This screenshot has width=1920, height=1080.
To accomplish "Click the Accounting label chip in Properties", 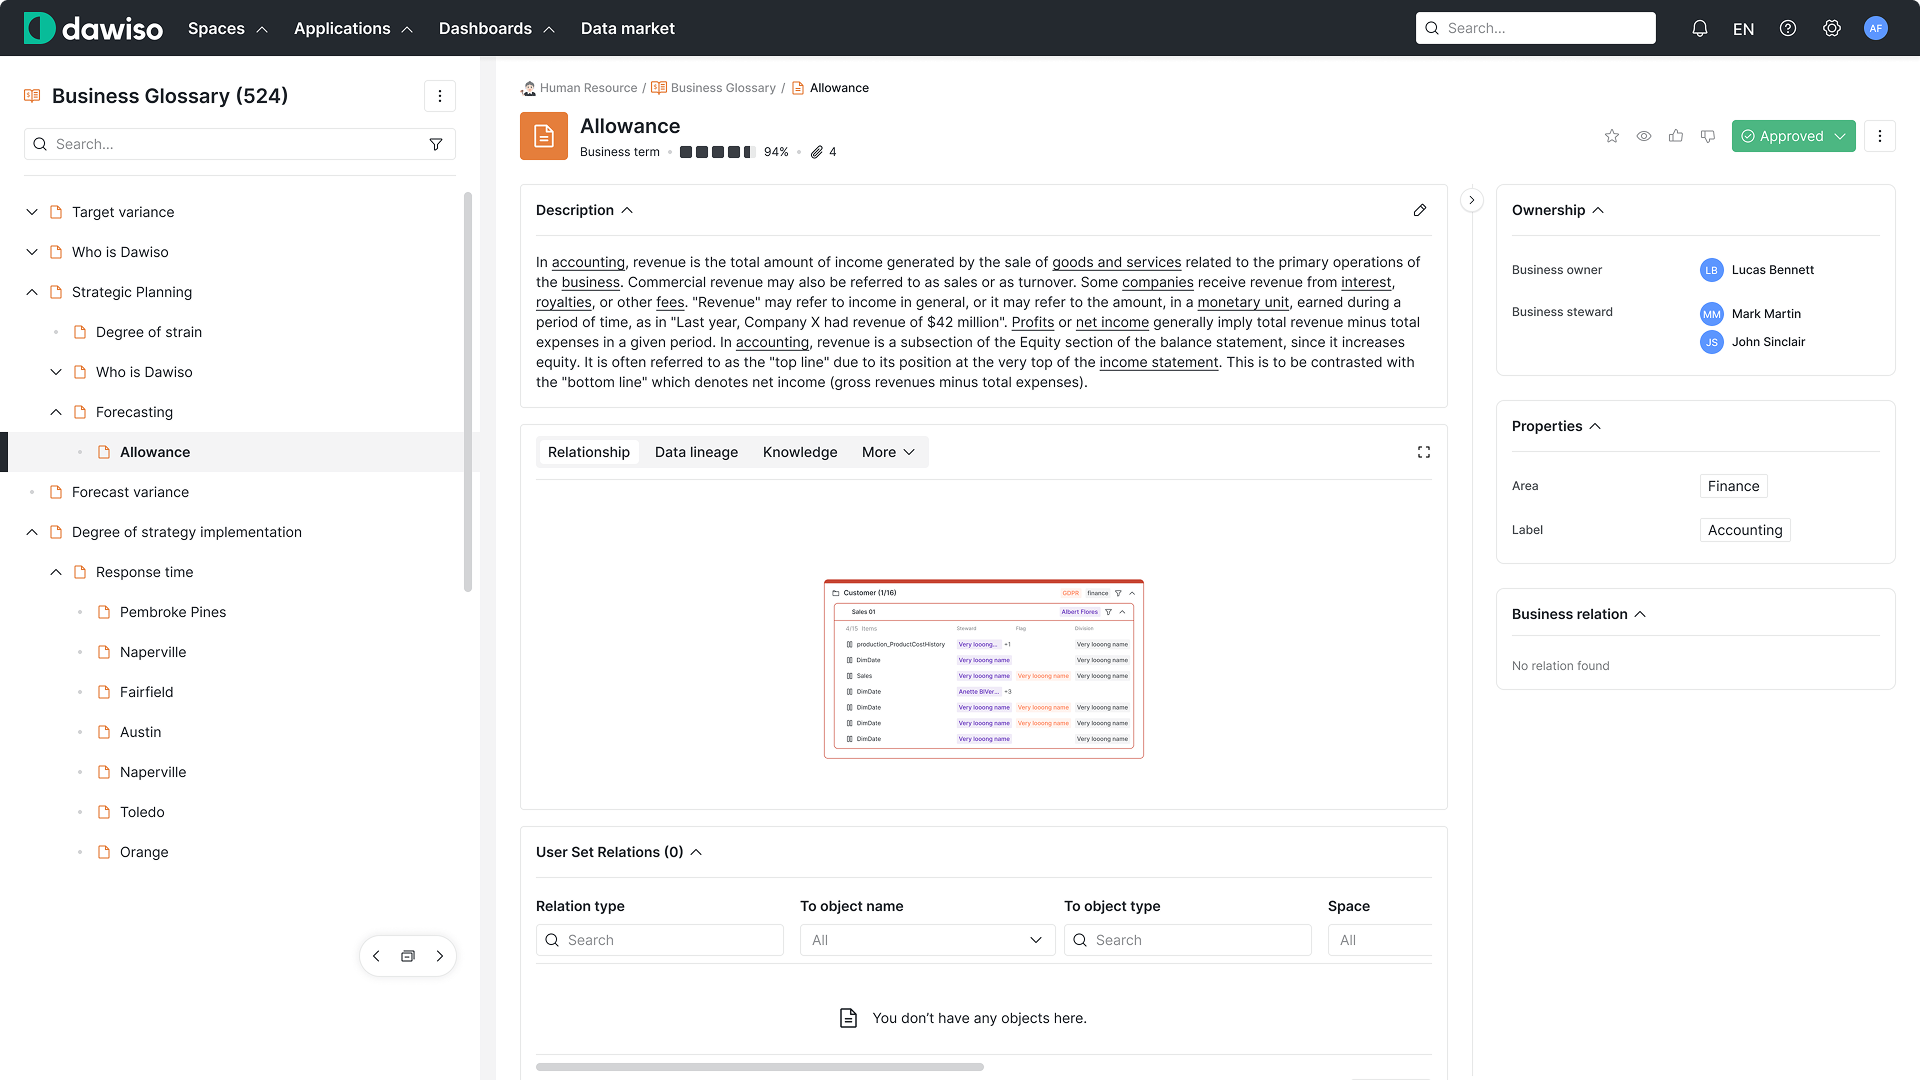I will click(1745, 530).
